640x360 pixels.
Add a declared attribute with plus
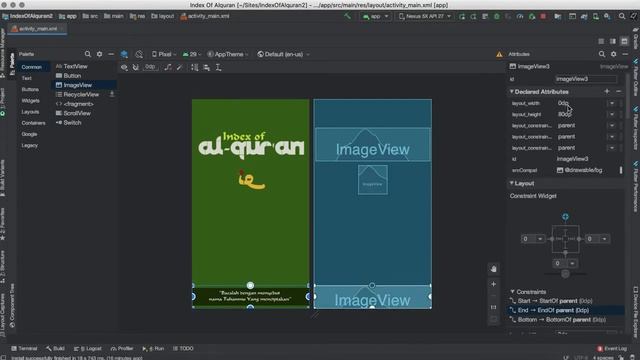[x=607, y=91]
